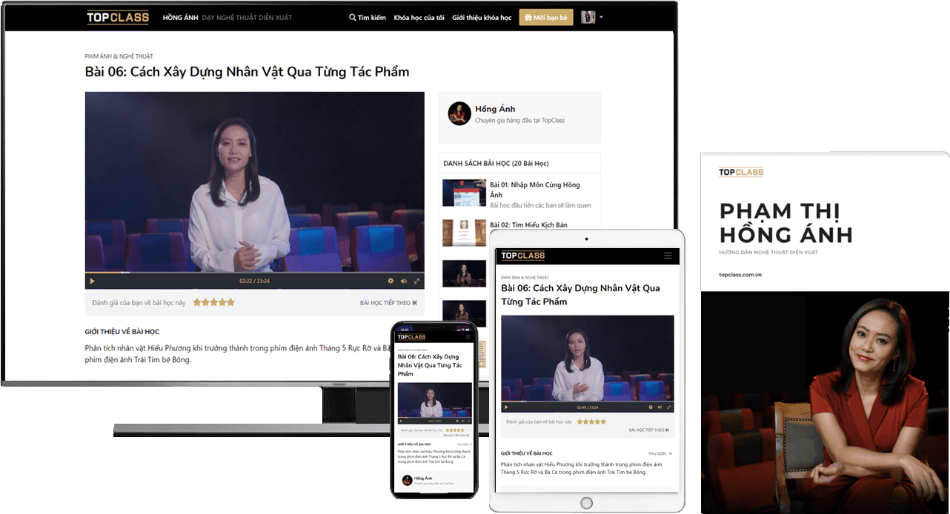Click the search magnifier icon in navbar
This screenshot has width=950, height=514.
352,18
